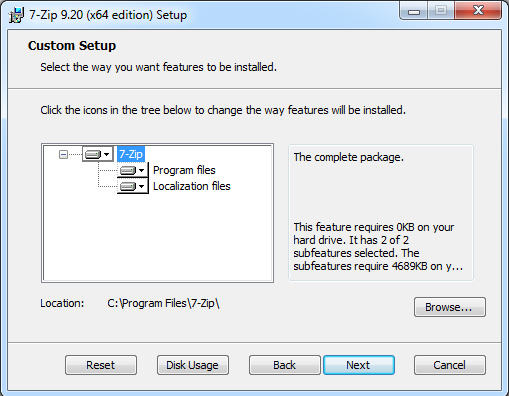Click the Program files drive icon
The image size is (509, 396).
(x=128, y=170)
